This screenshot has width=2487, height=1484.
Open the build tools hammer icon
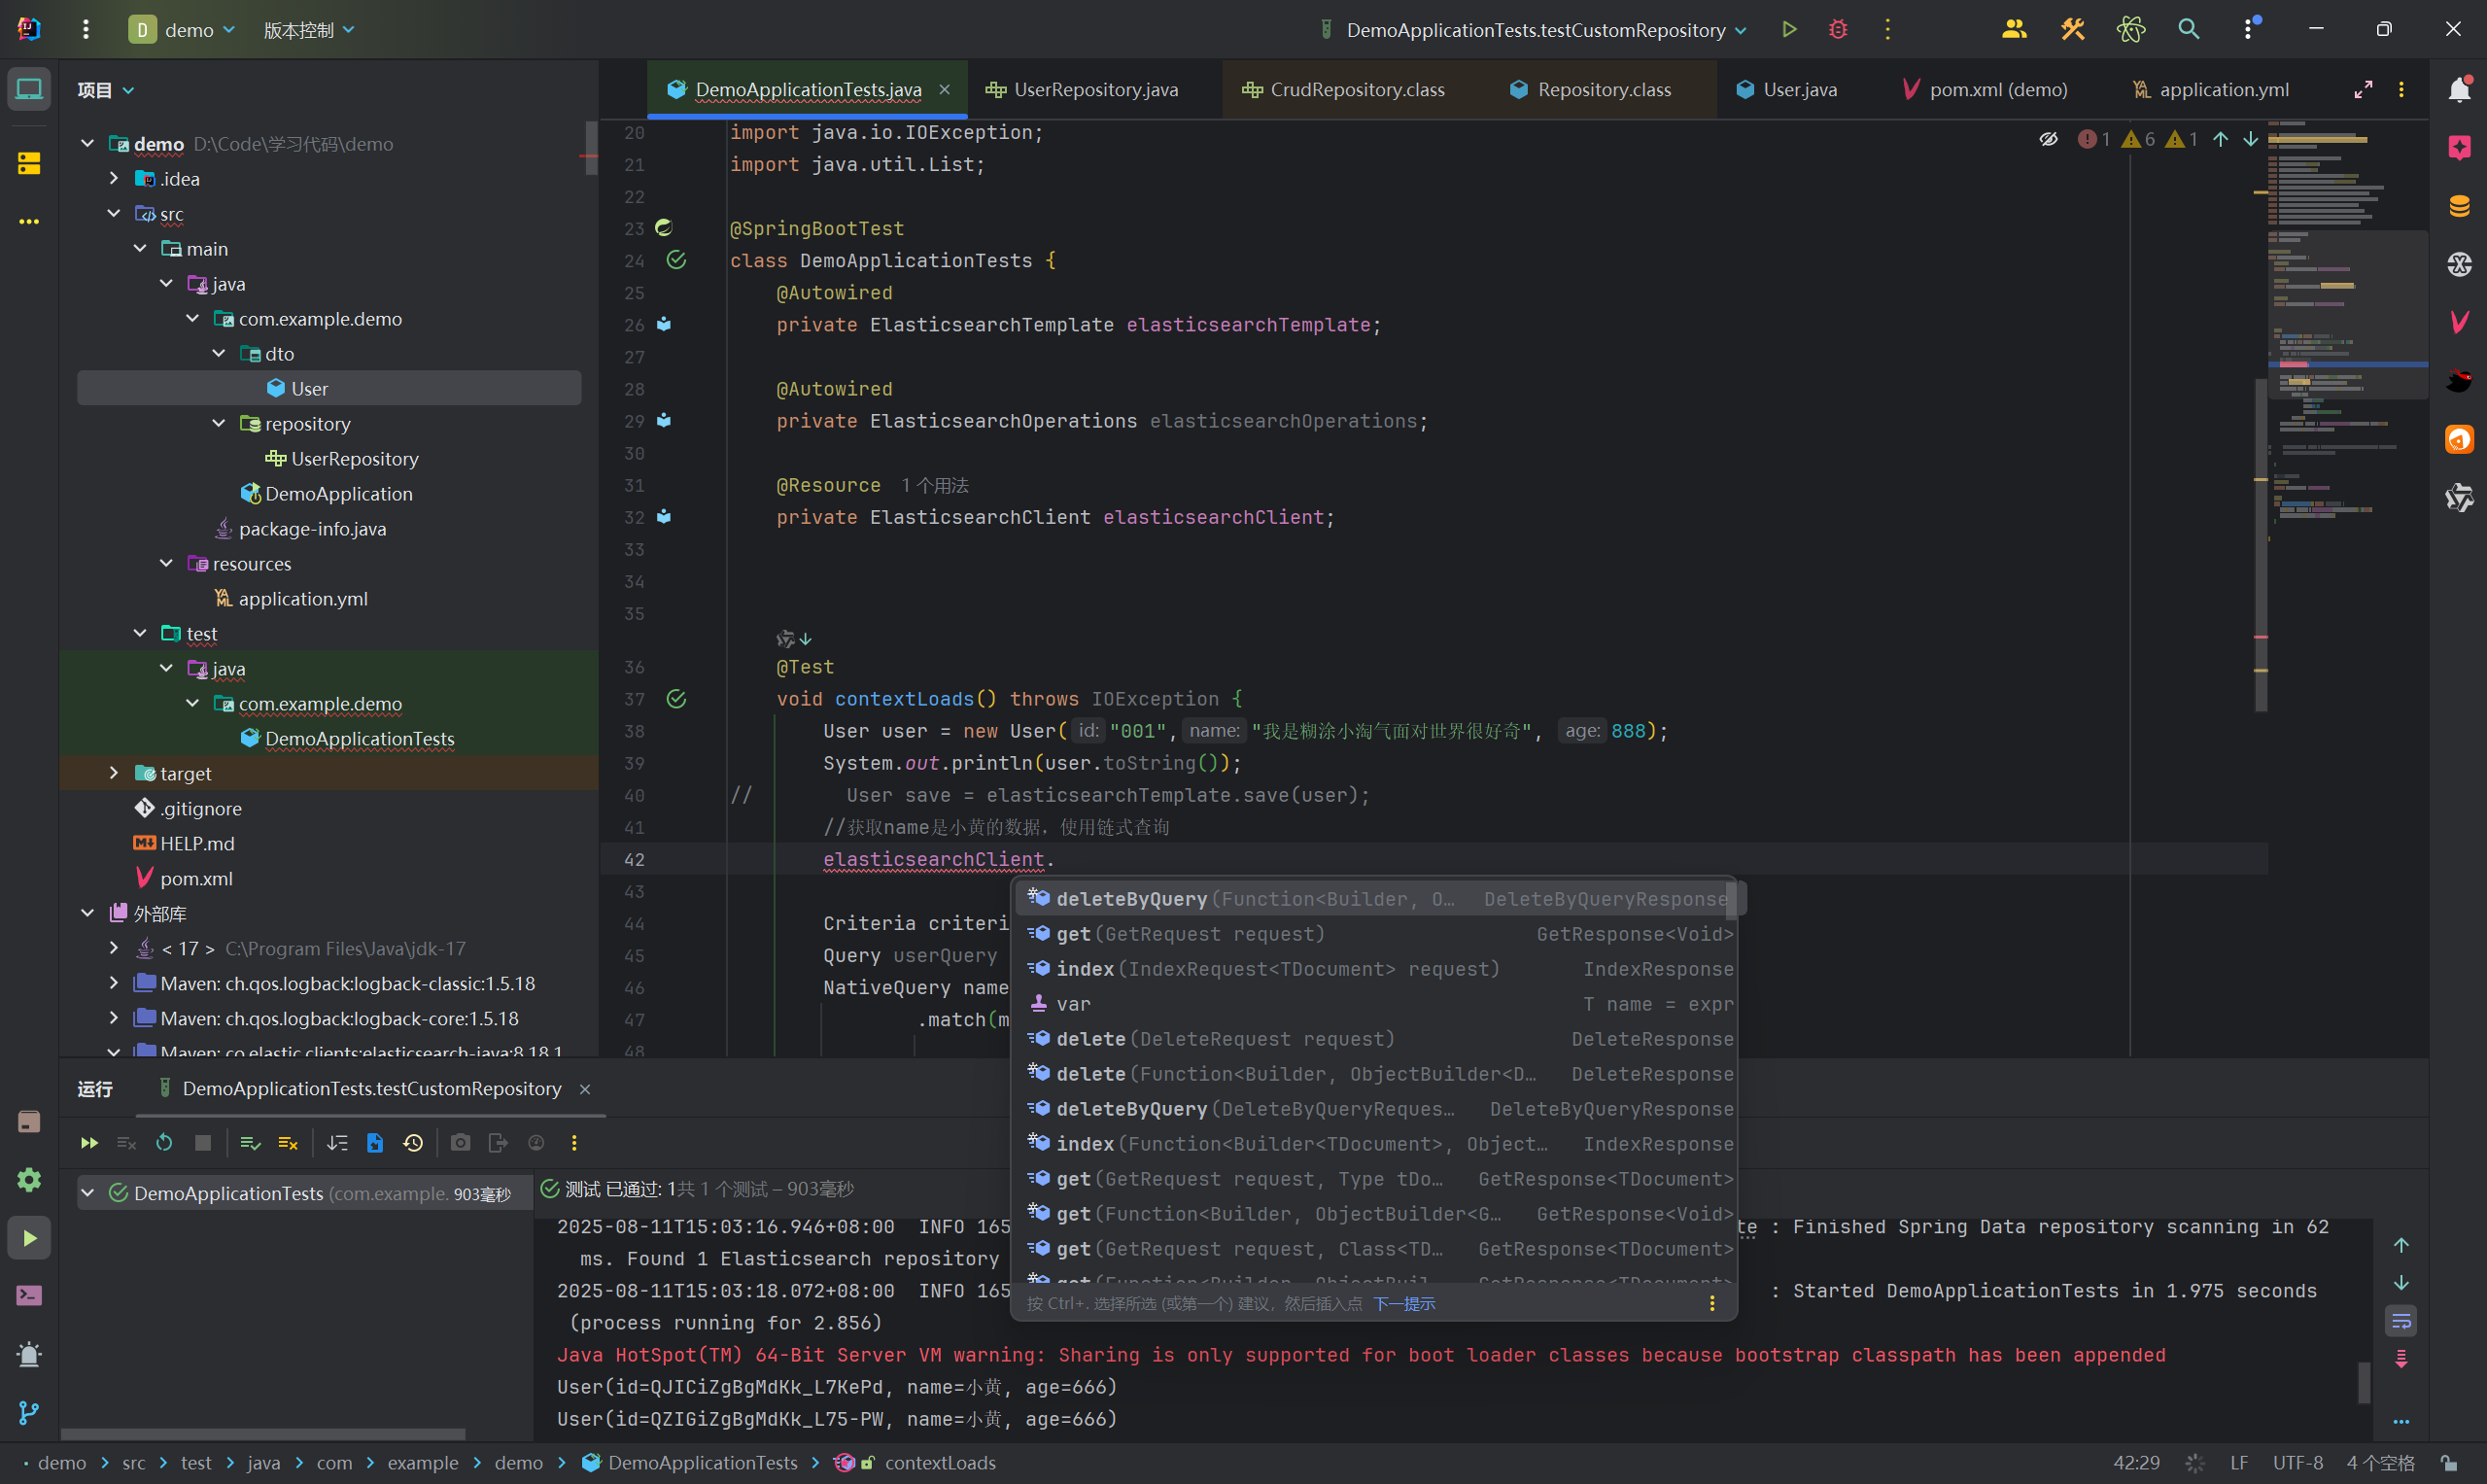[x=2072, y=30]
